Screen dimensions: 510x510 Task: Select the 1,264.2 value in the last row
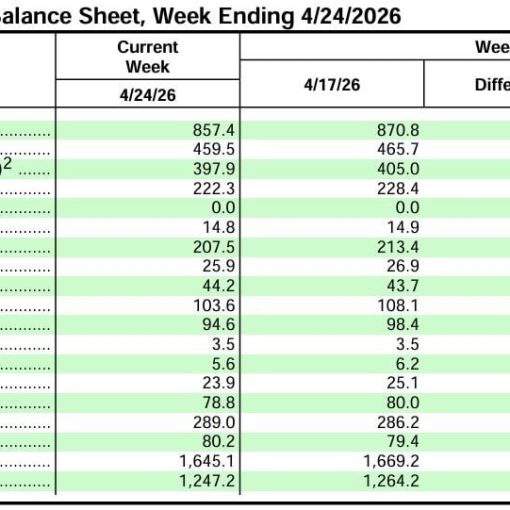(391, 481)
